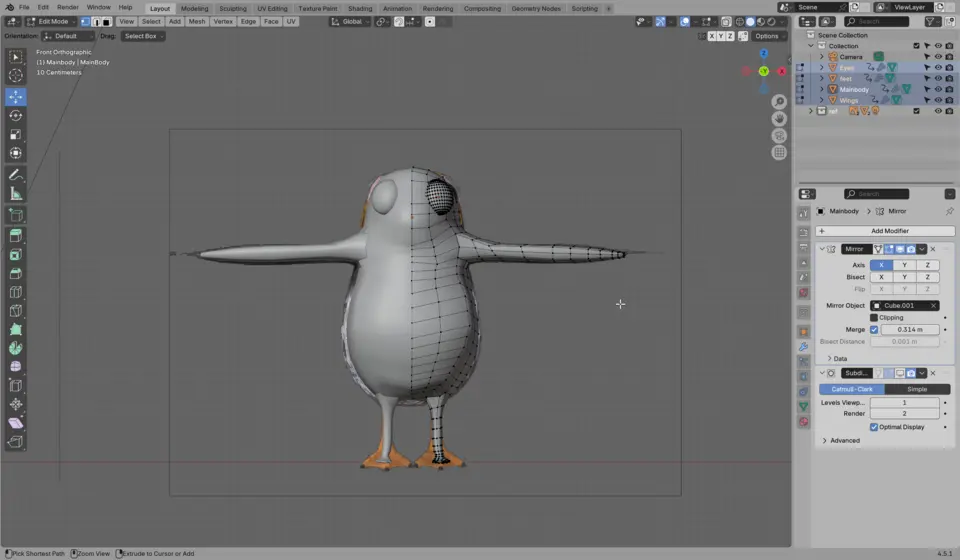Open the Orientation Default dropdown
Screen dimensions: 960x560
pyautogui.click(x=68, y=36)
